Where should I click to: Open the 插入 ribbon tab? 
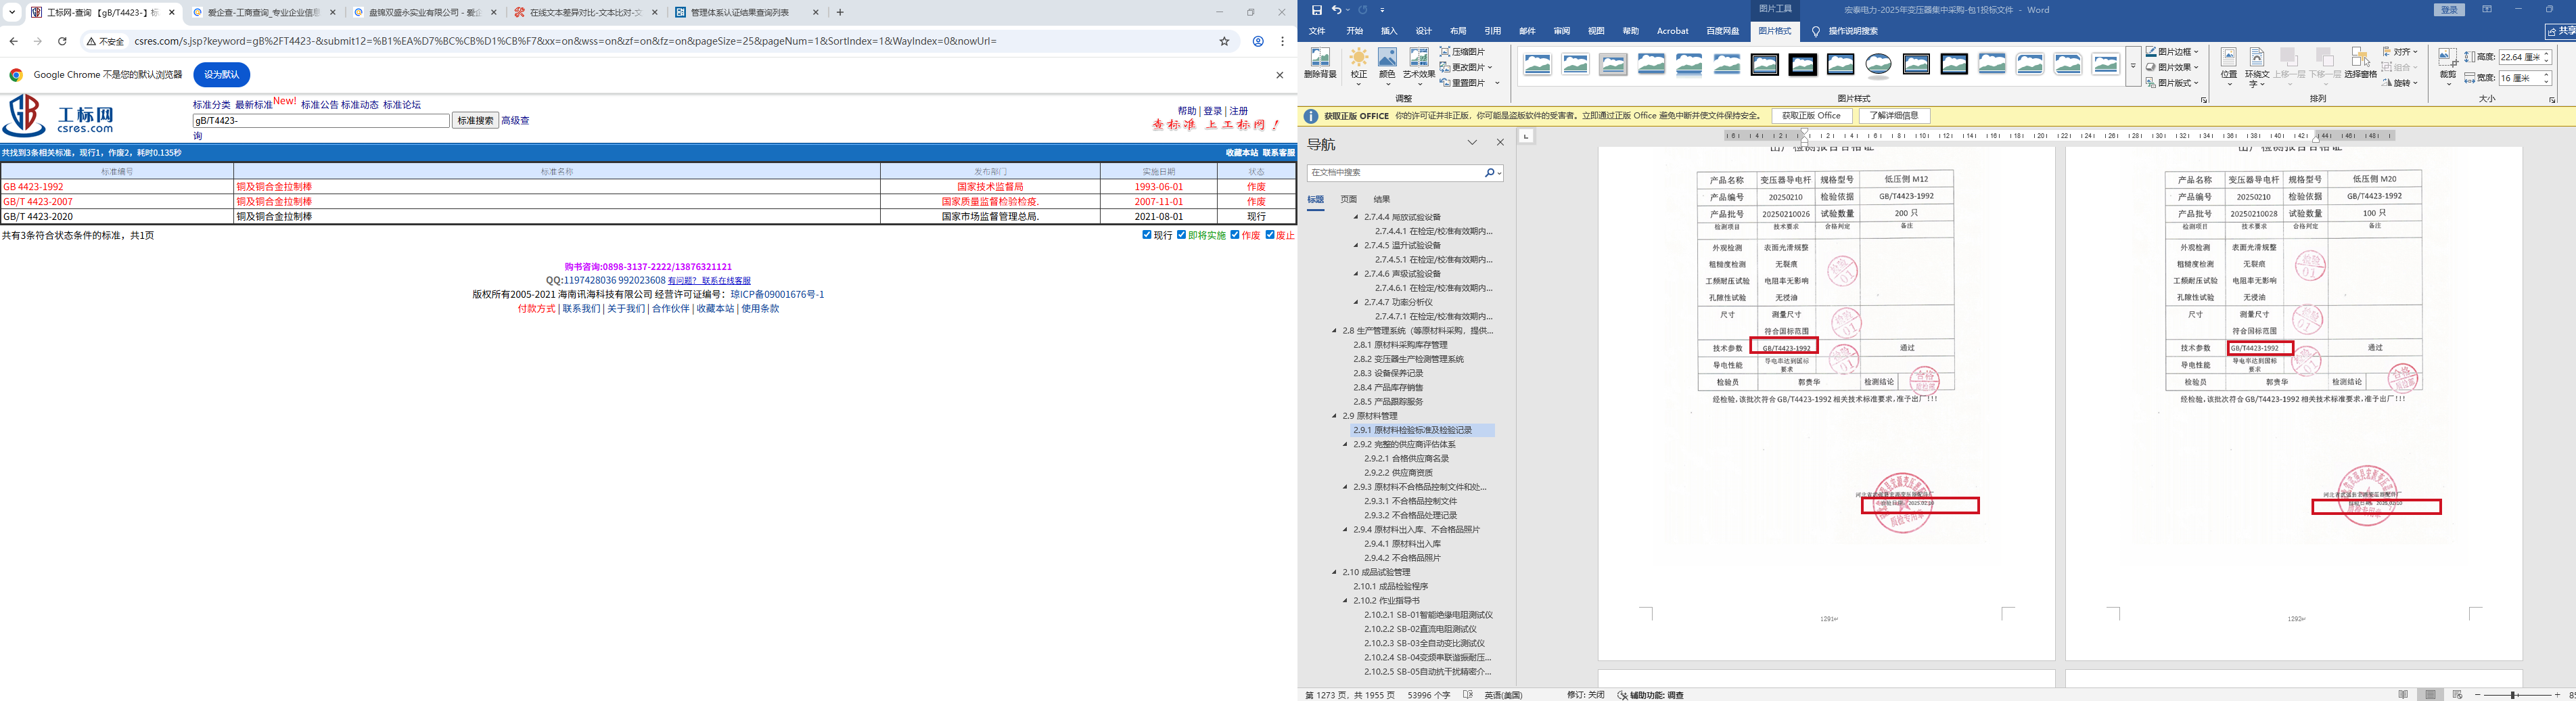point(1389,31)
